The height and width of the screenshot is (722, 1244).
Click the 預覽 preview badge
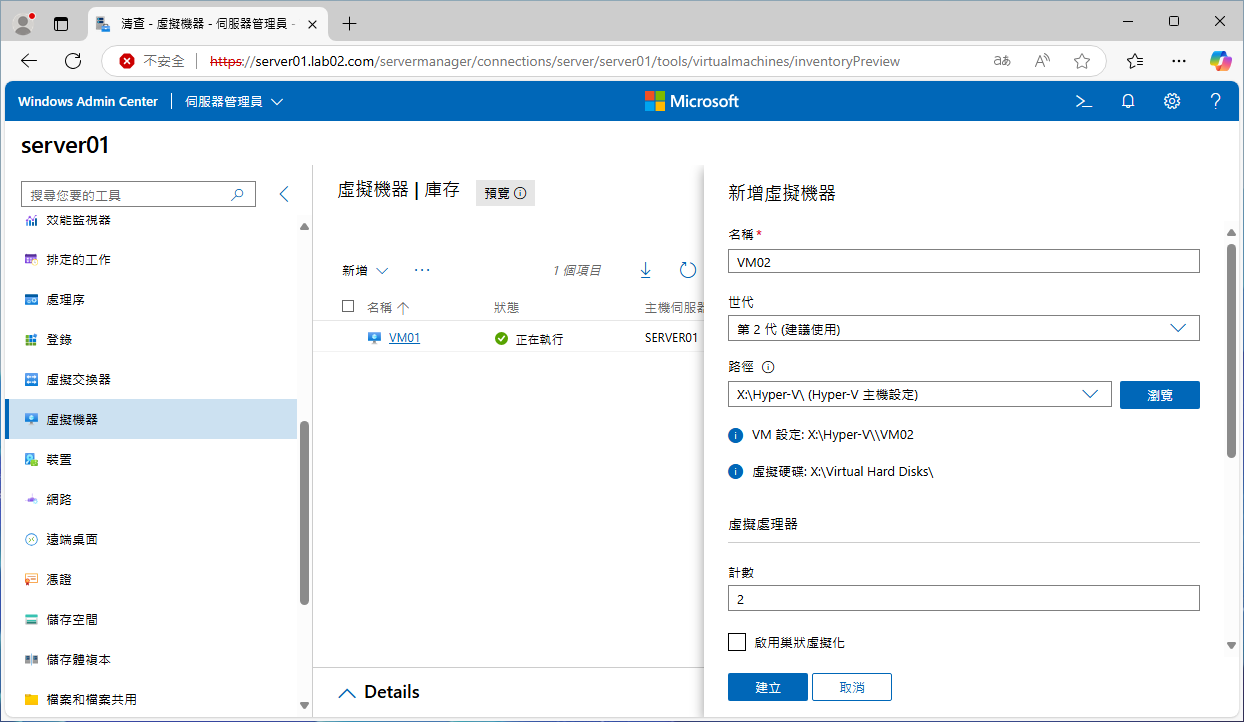(505, 193)
